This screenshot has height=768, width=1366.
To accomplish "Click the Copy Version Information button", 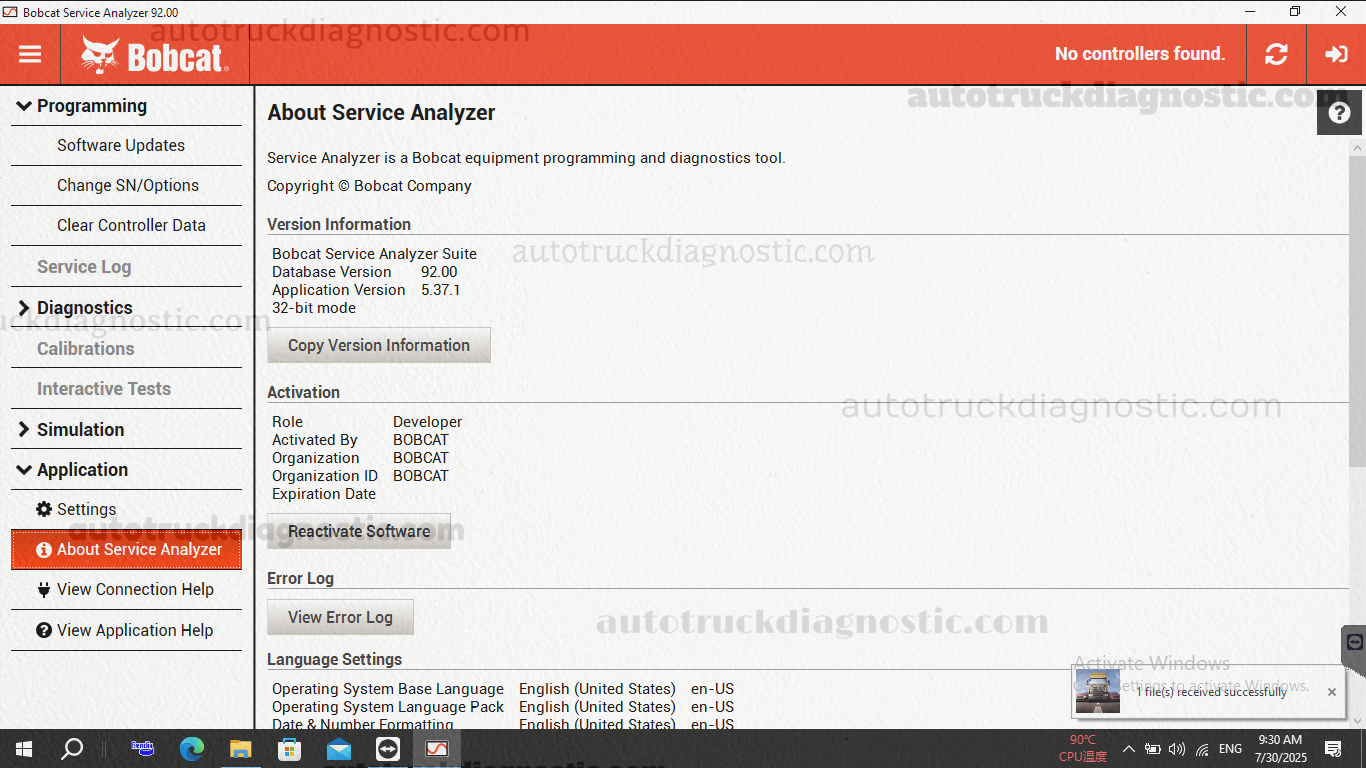I will (378, 344).
